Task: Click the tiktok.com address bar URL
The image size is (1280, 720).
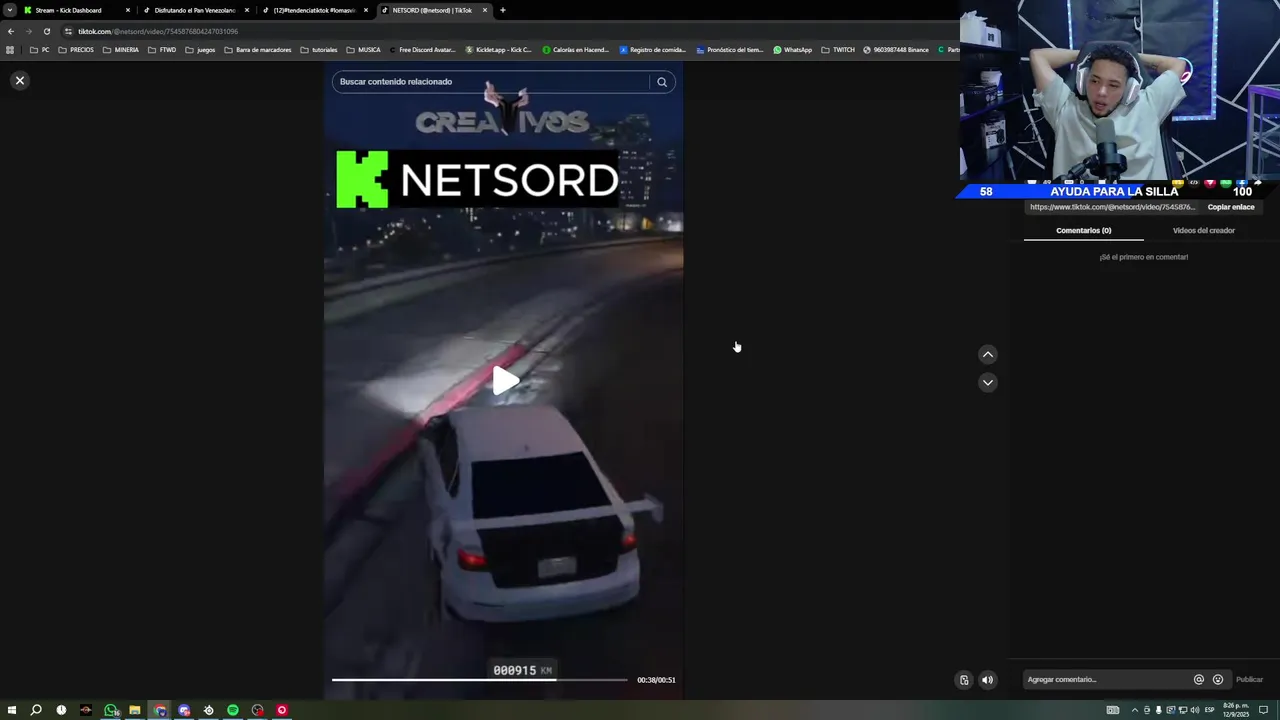Action: click(x=158, y=31)
